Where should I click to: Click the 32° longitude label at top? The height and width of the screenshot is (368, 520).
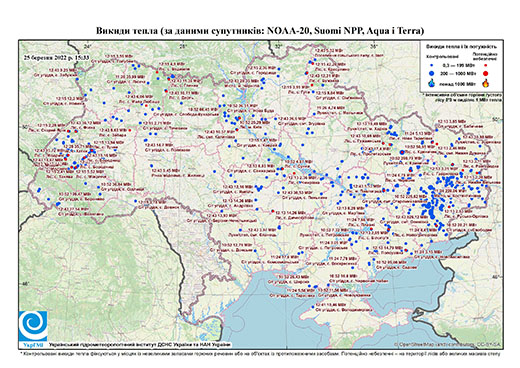[278, 46]
